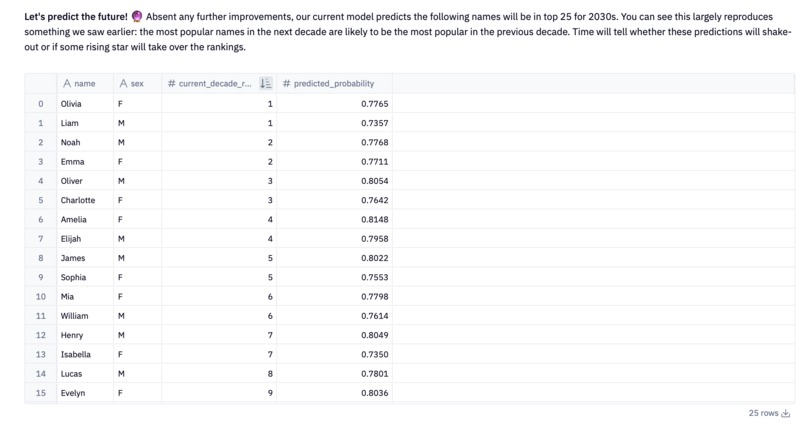Select the current_decade_r... column header
The width and height of the screenshot is (806, 431).
pyautogui.click(x=219, y=83)
